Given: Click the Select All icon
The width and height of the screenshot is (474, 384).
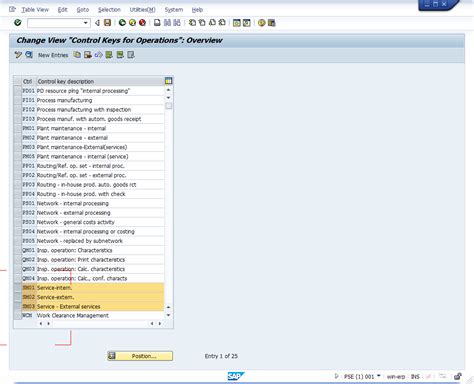Looking at the screenshot, I should click(x=109, y=55).
